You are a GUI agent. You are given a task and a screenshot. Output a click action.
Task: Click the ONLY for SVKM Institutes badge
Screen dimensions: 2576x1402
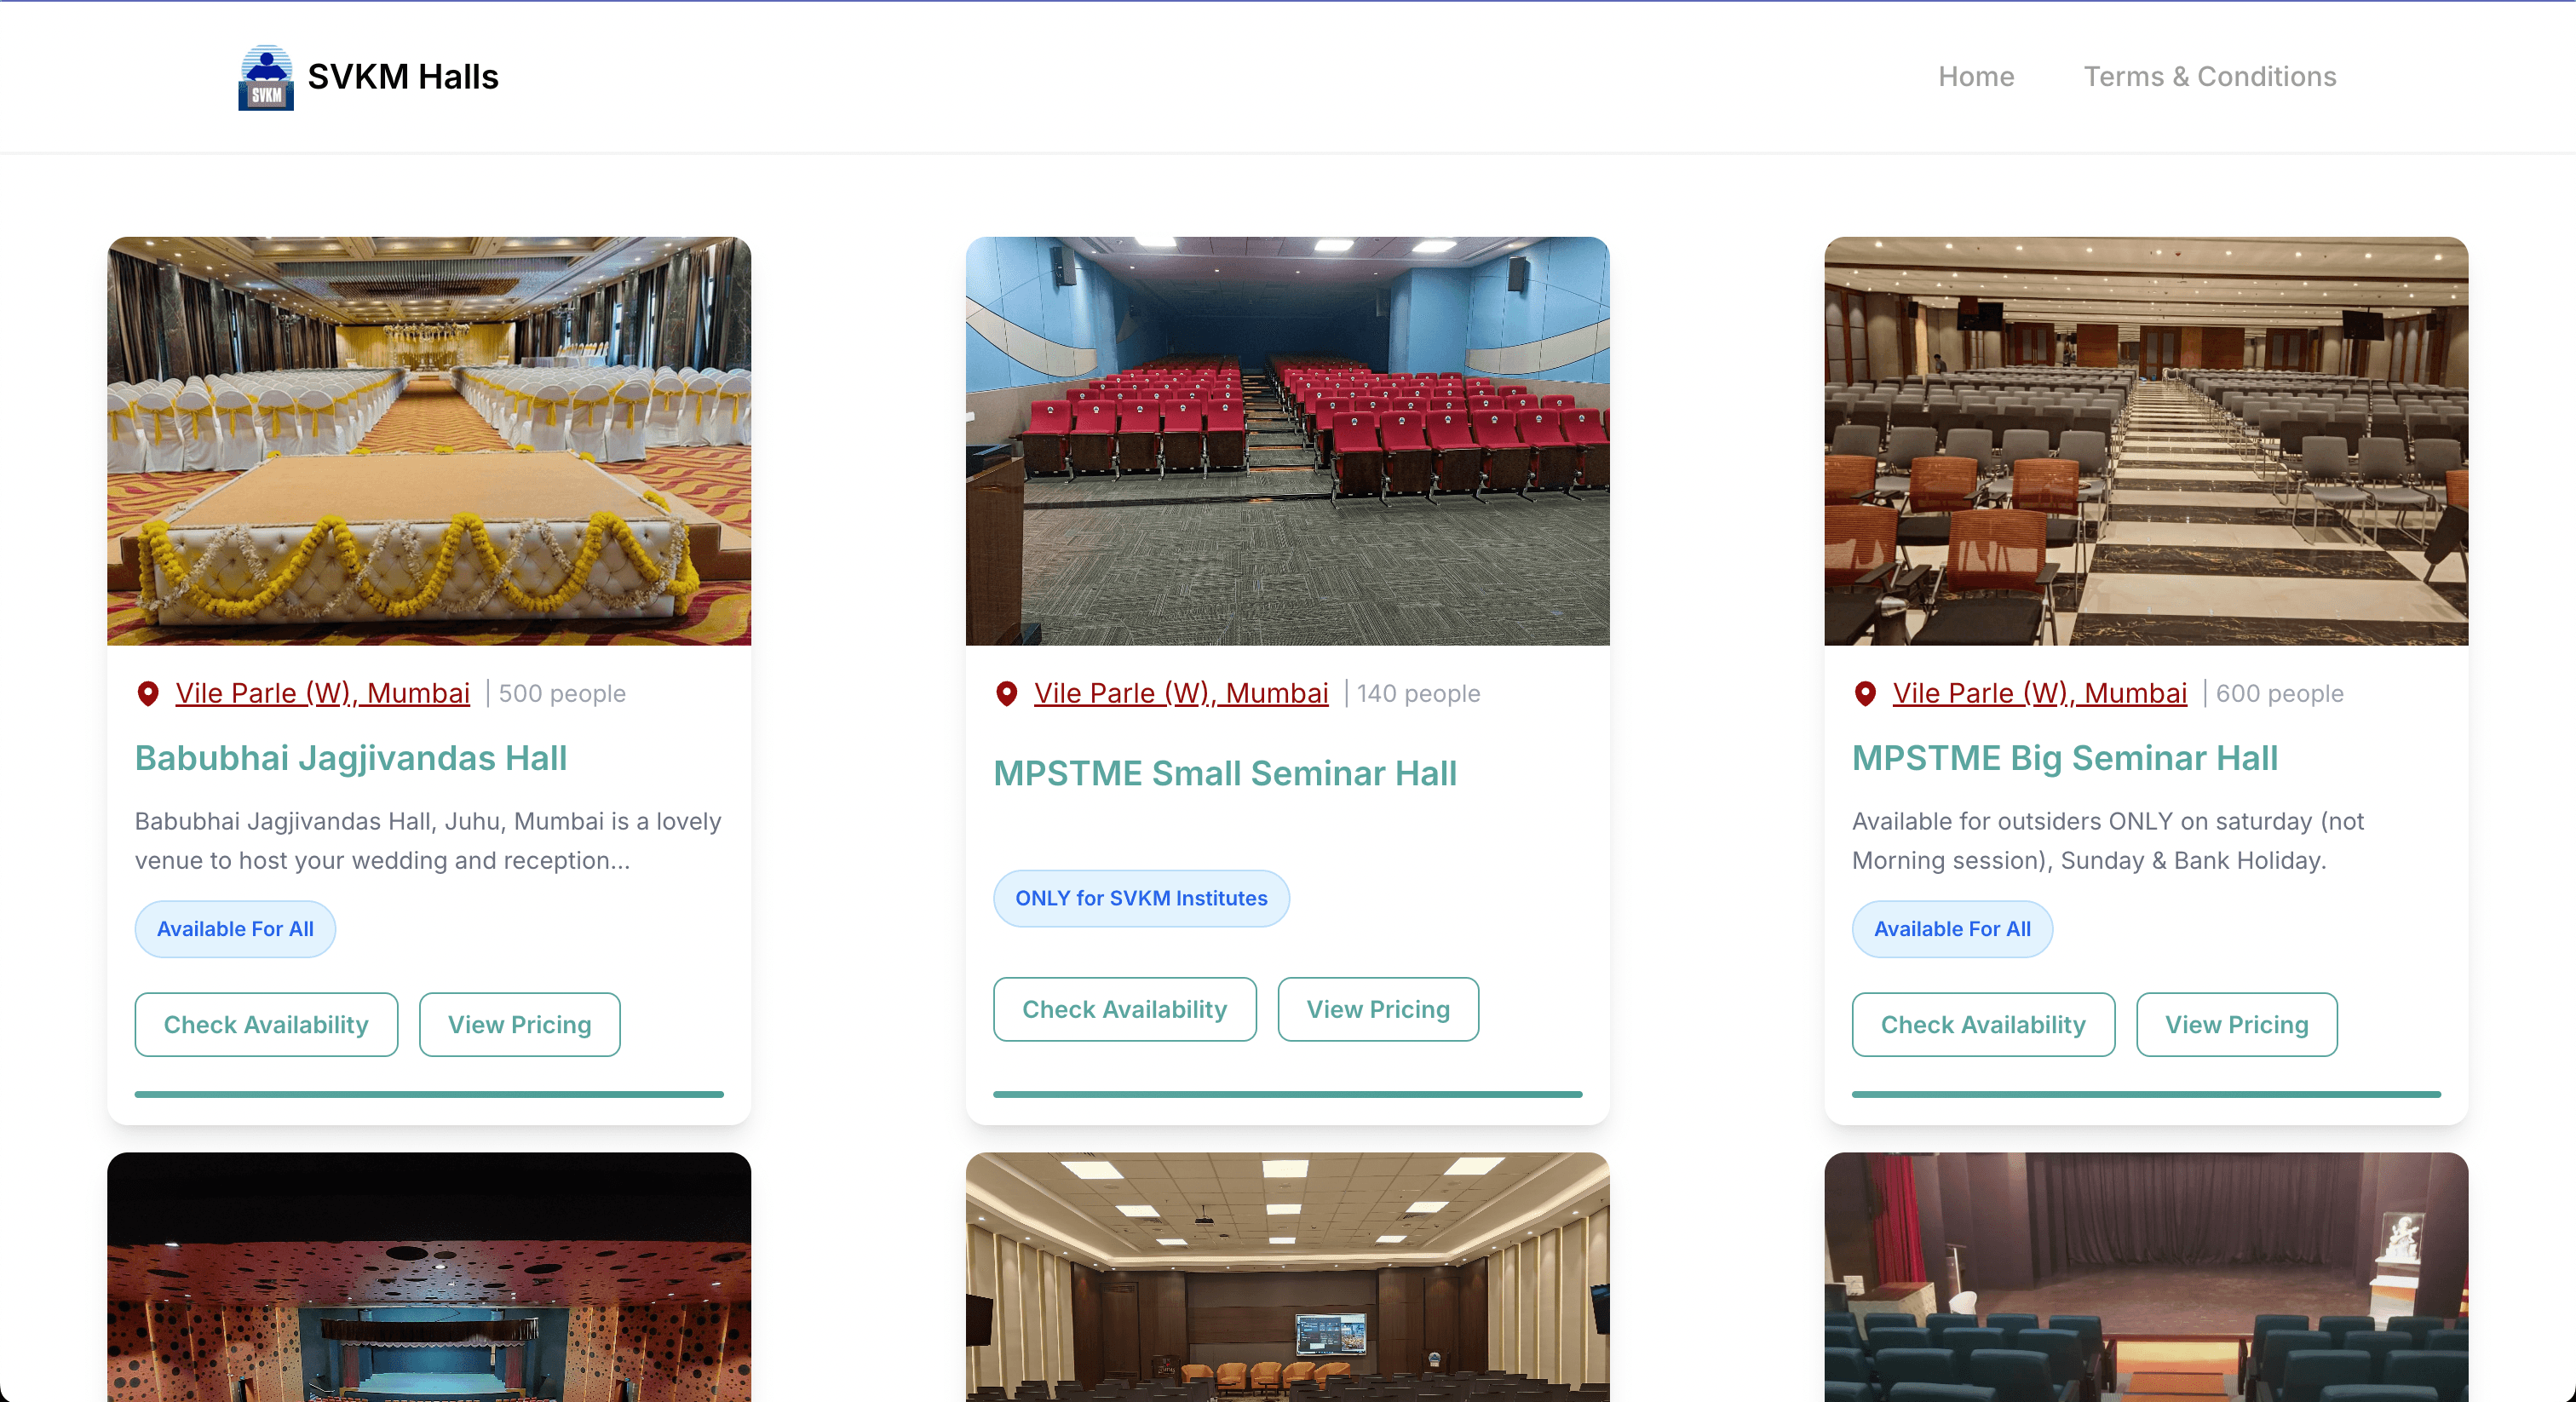click(x=1140, y=898)
